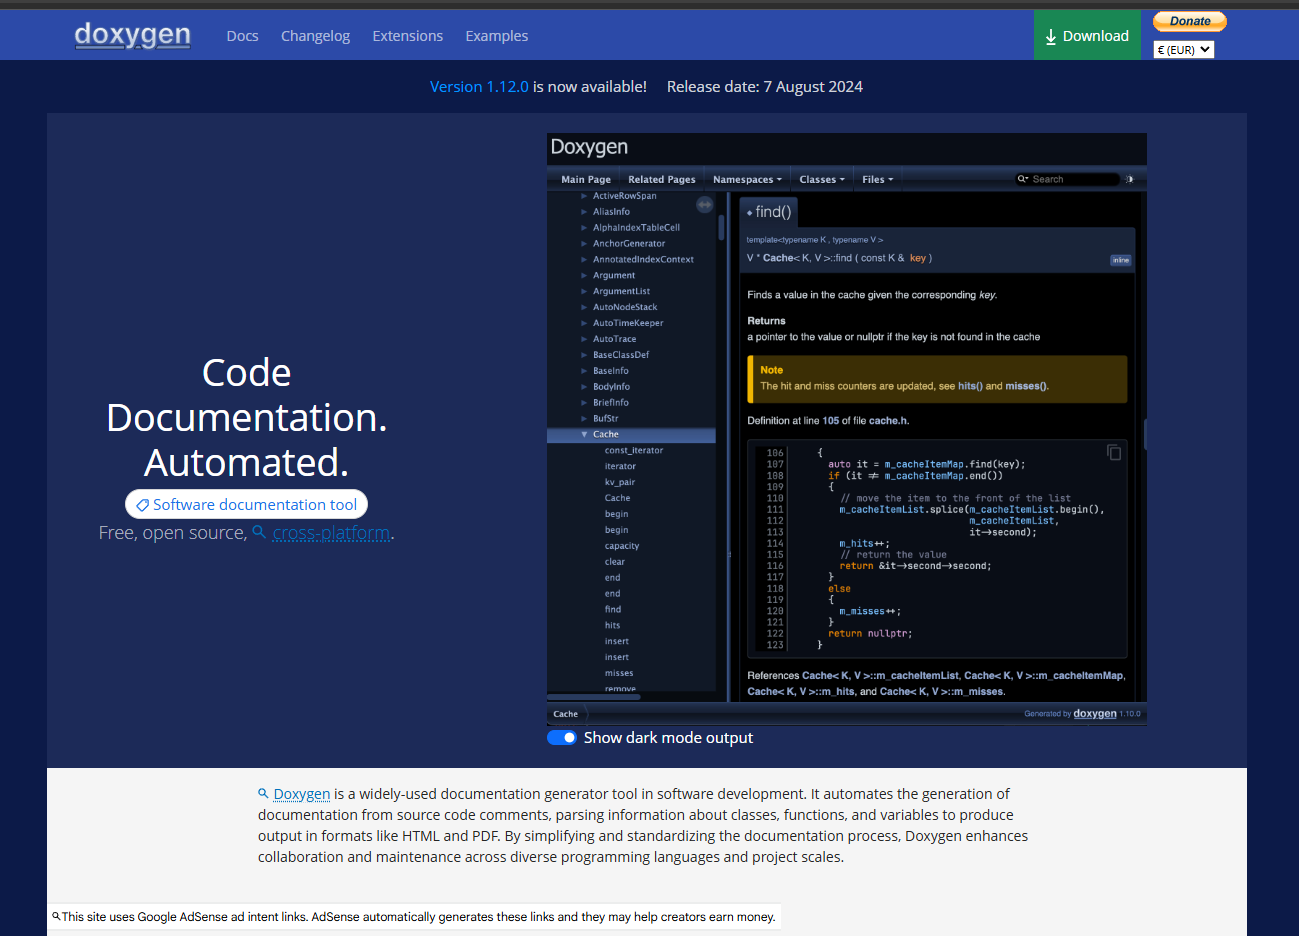Click the horizontal scrollbar of the preview sidebar
Image resolution: width=1299 pixels, height=936 pixels.
593,696
